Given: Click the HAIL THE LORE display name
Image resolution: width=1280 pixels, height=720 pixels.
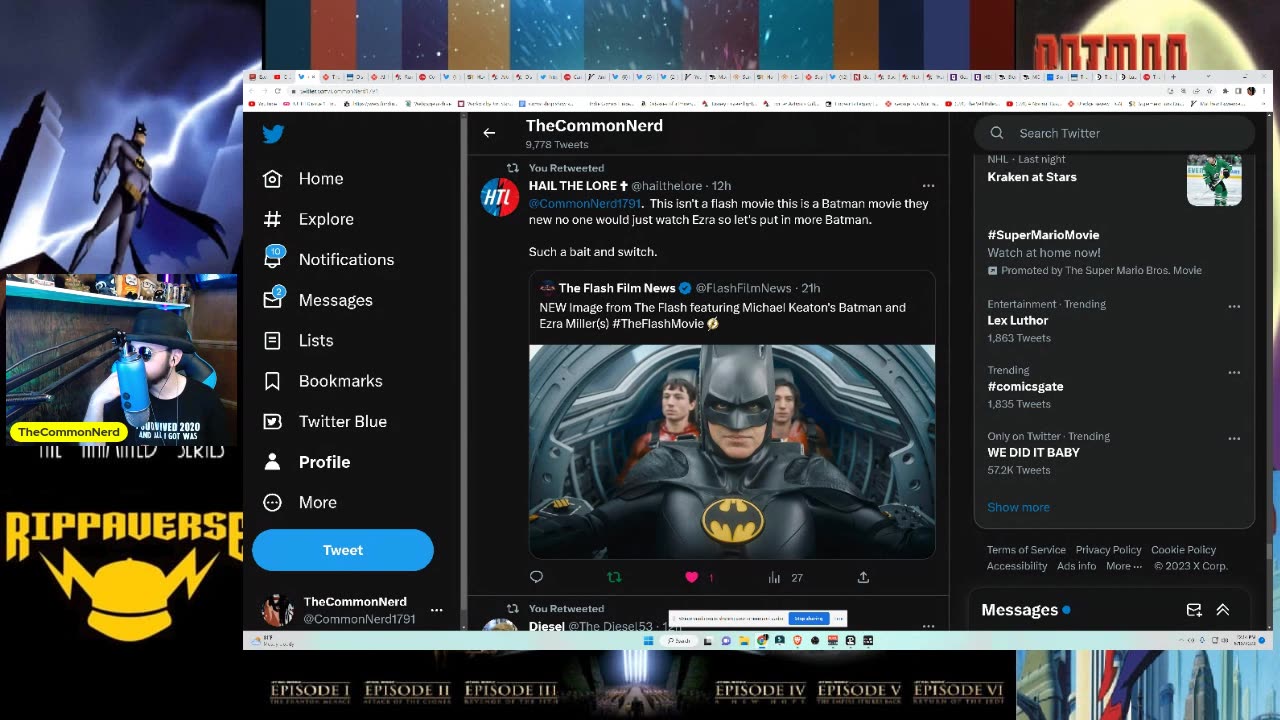Looking at the screenshot, I should [573, 186].
